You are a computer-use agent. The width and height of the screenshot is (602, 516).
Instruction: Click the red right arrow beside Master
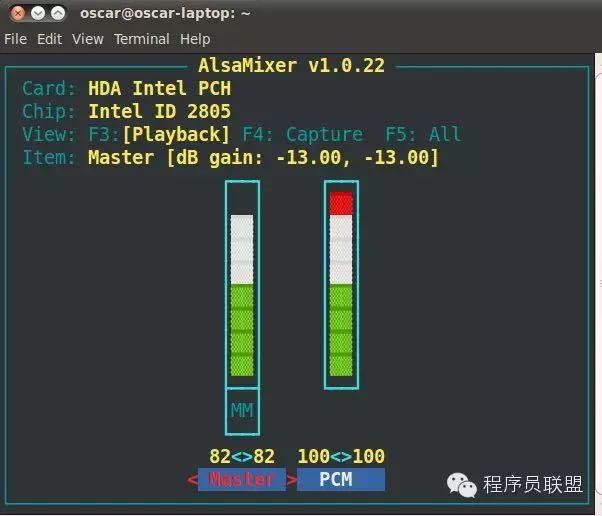click(291, 480)
